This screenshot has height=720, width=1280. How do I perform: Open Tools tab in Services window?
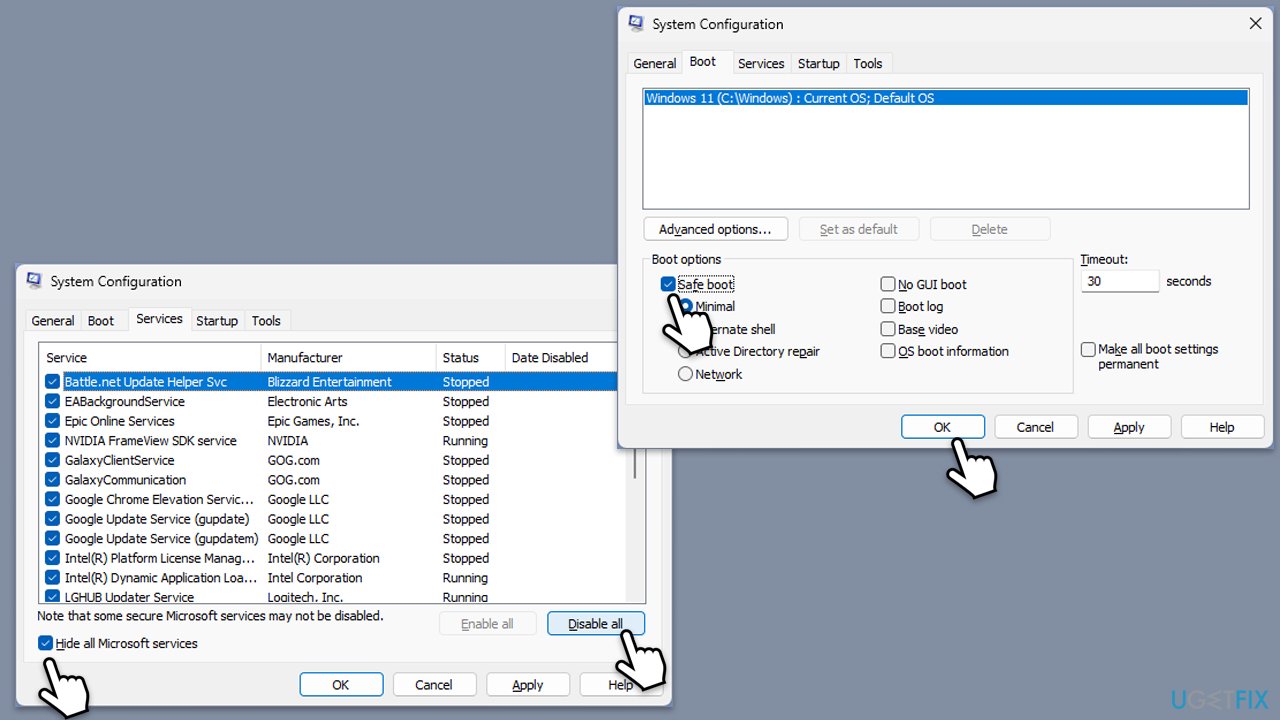[266, 321]
